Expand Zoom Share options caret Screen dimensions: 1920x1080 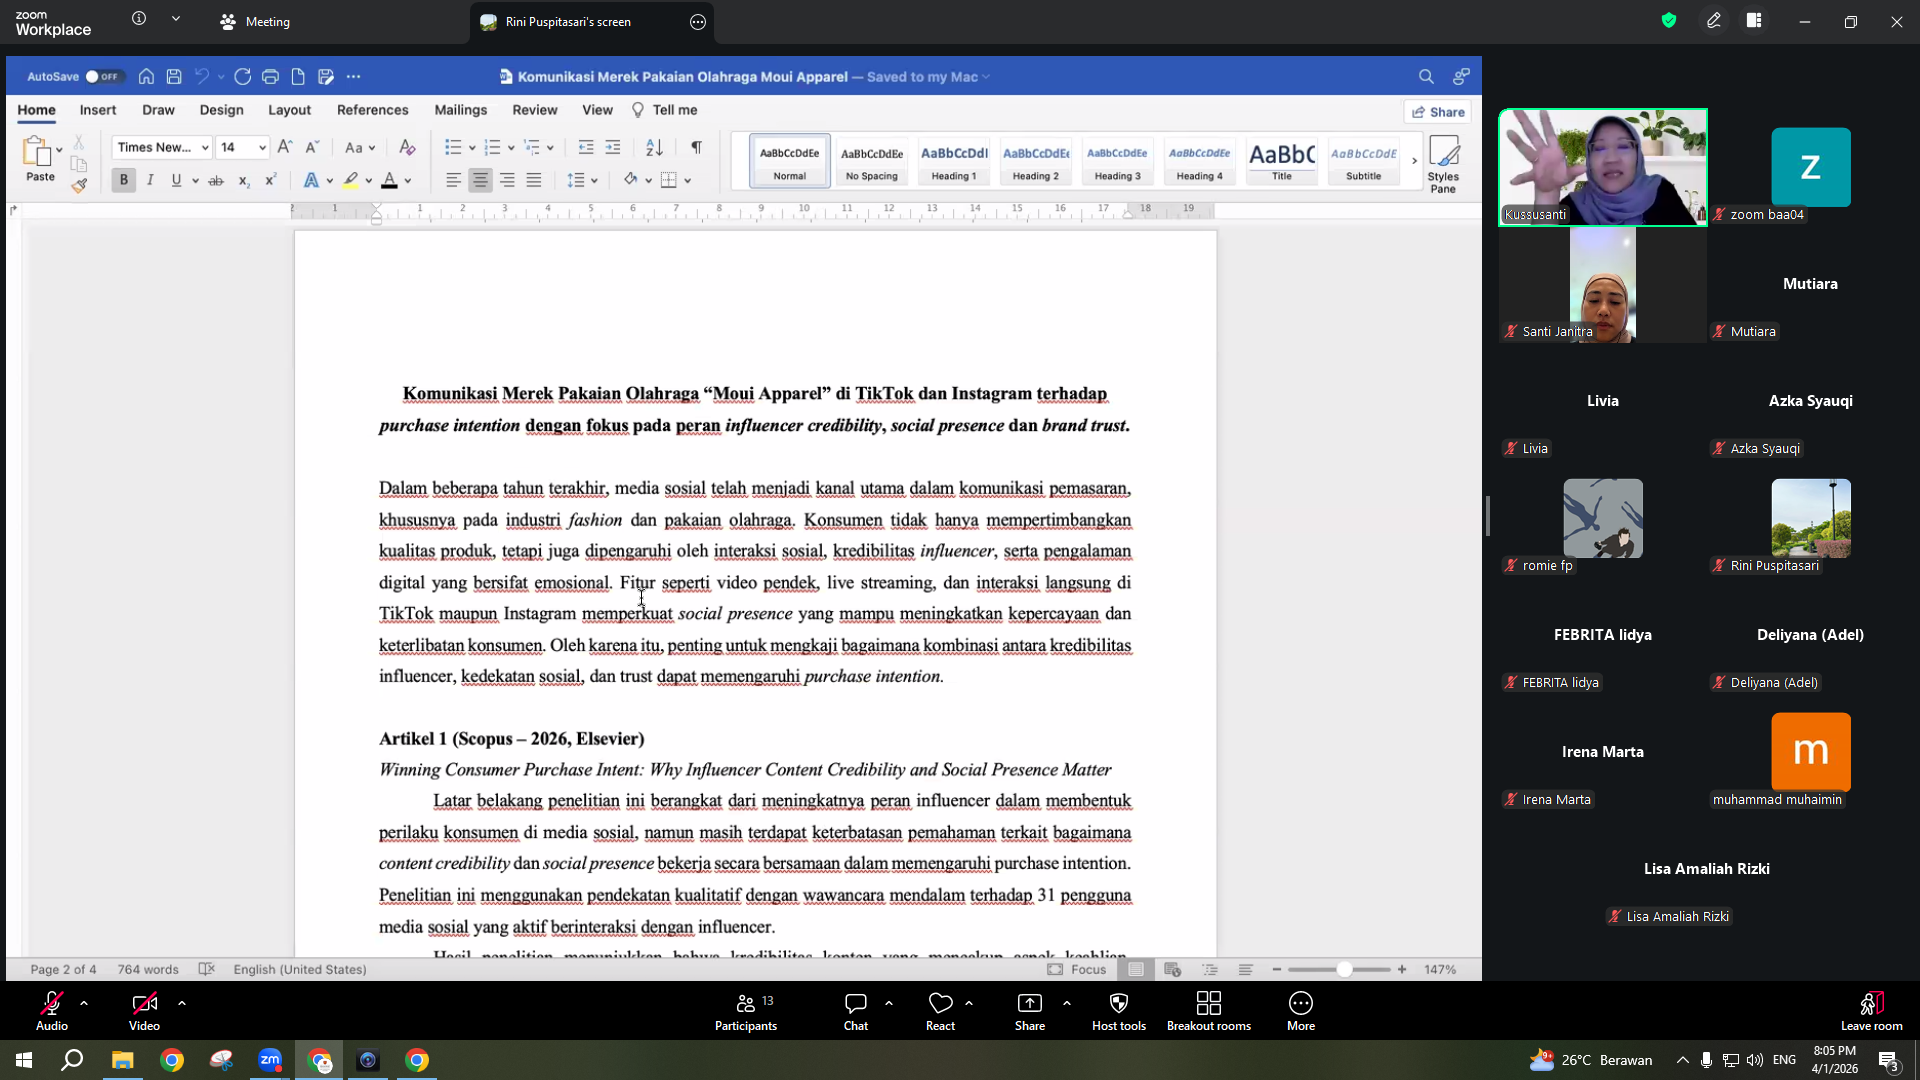[x=1067, y=1002]
